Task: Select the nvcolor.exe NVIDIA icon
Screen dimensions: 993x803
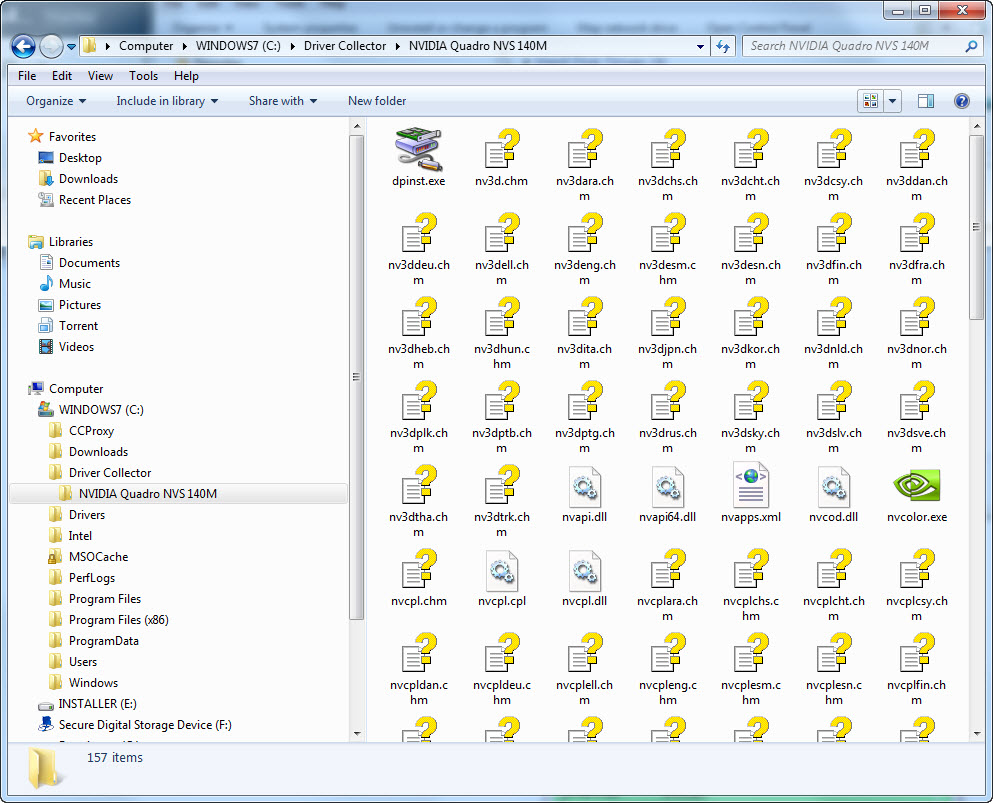Action: [x=916, y=486]
